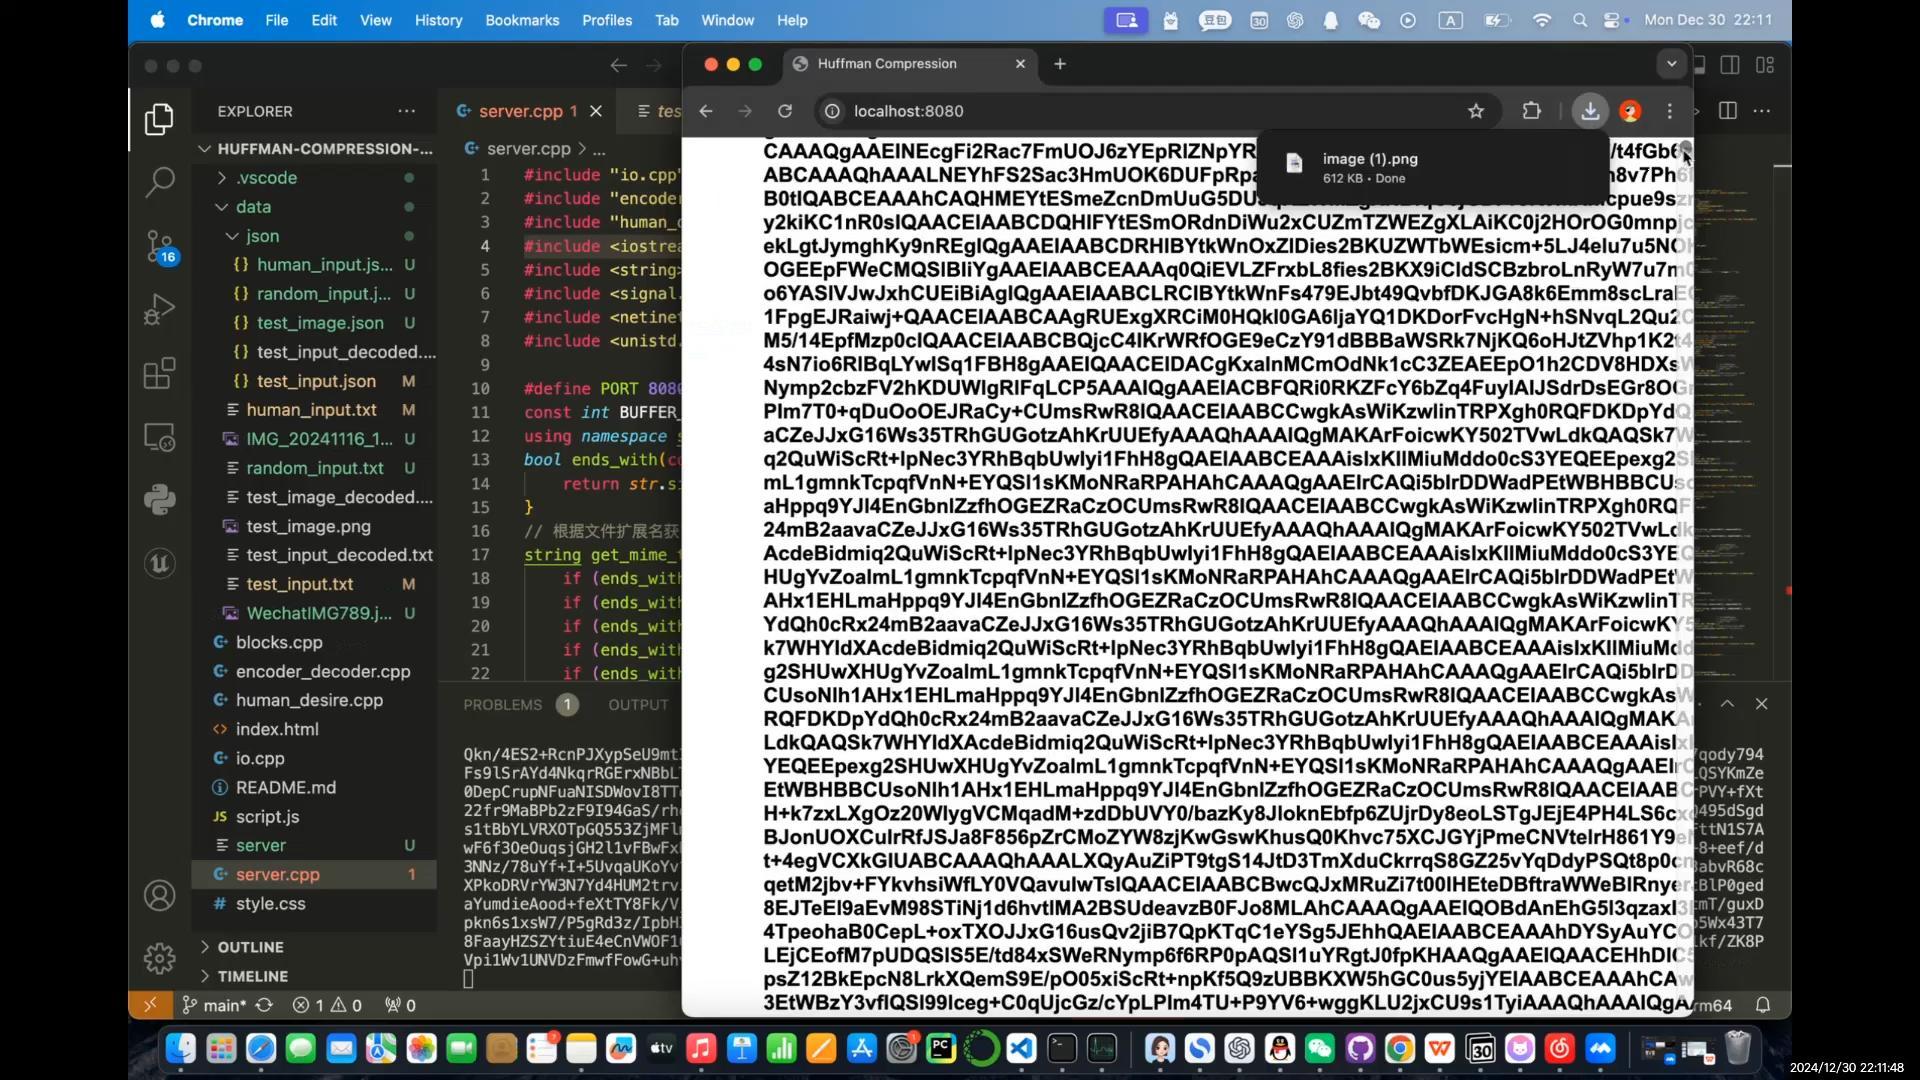Open the Manage gear in VS Code

pos(159,958)
